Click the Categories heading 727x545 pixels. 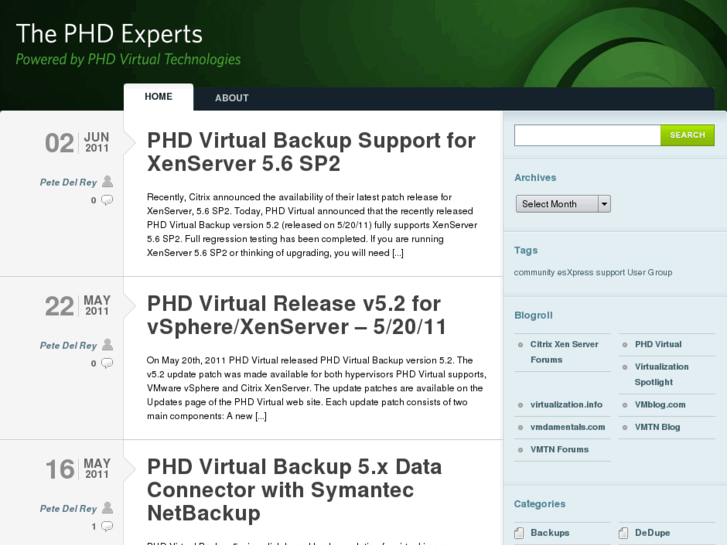pyautogui.click(x=540, y=504)
